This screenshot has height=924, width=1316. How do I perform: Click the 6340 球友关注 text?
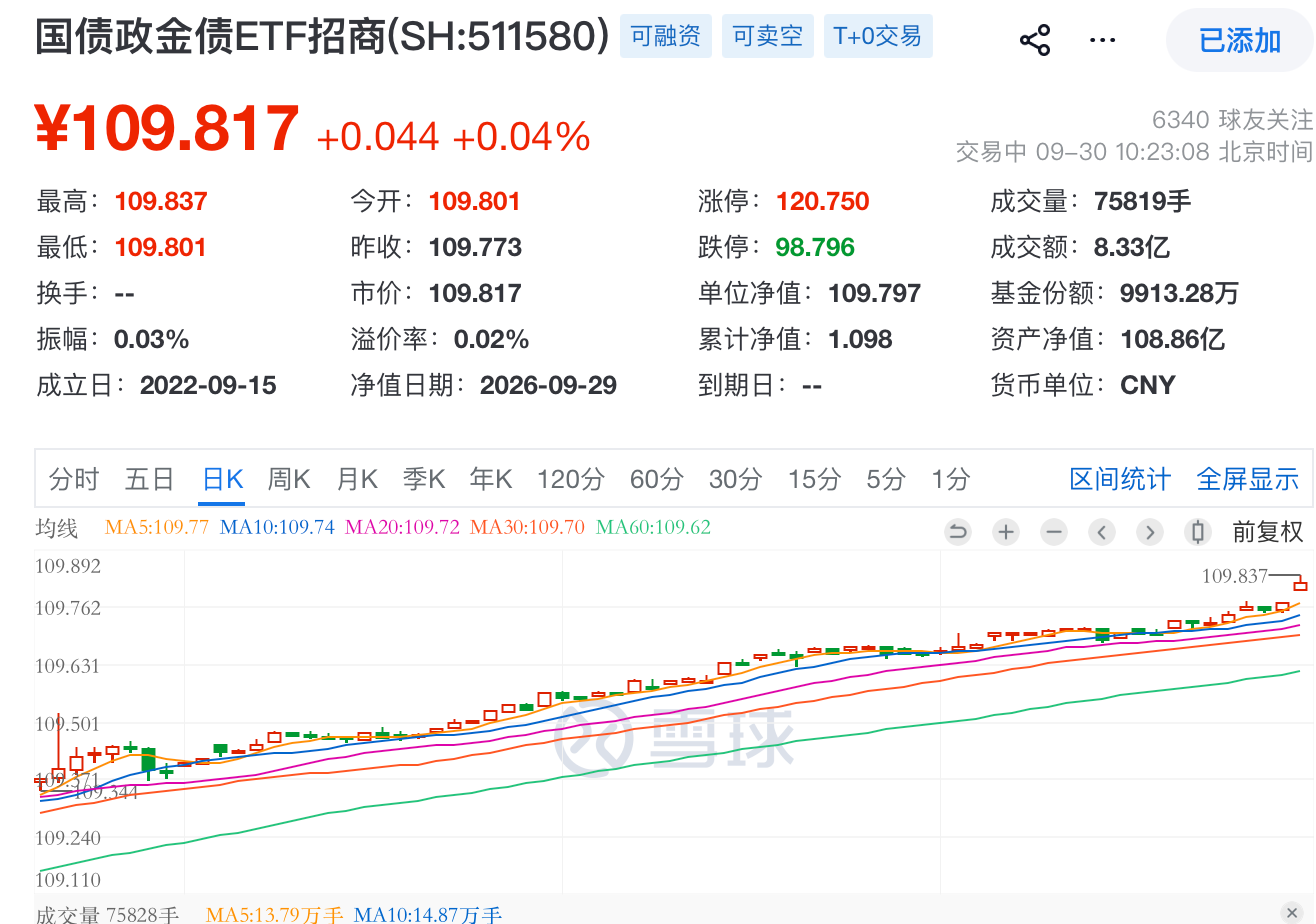click(x=1233, y=120)
